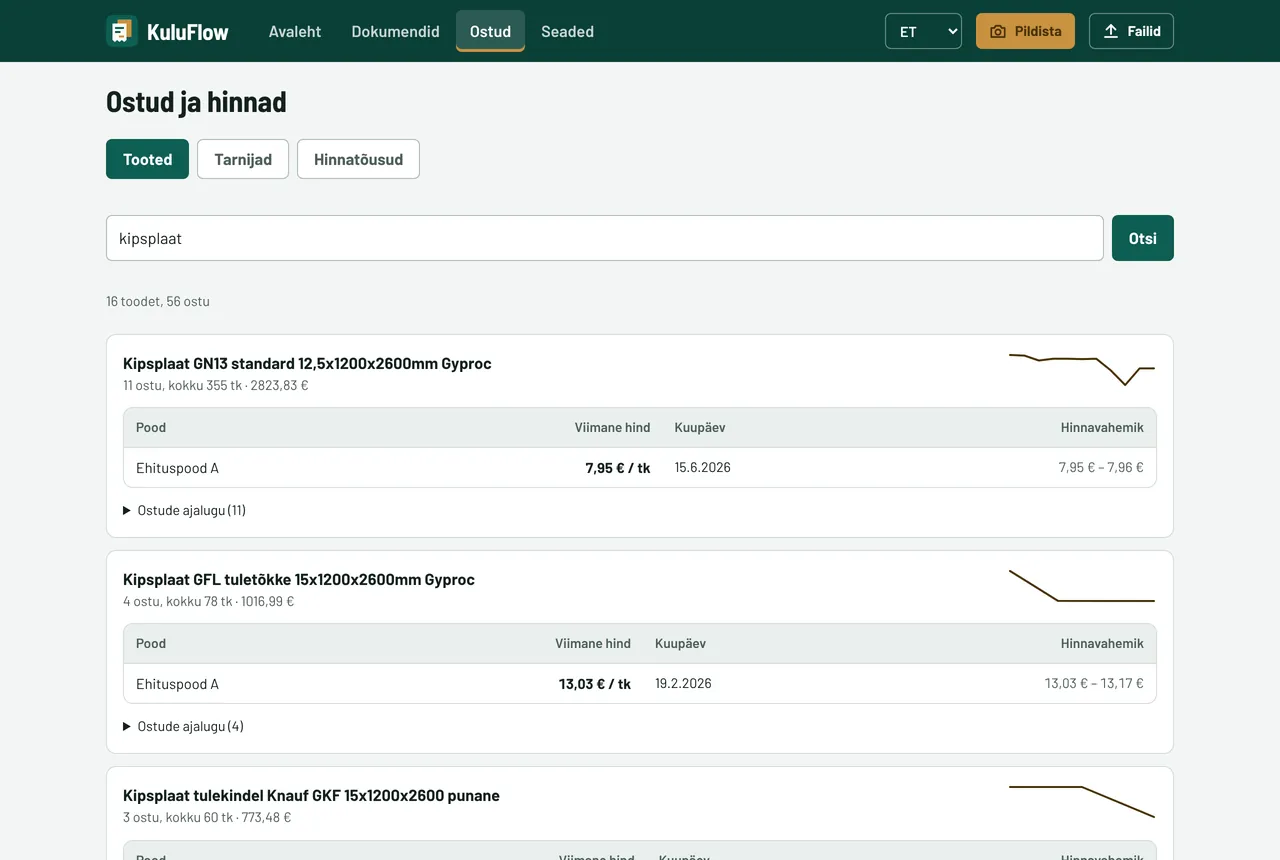Viewport: 1280px width, 860px height.
Task: Click the upload icon on Failid
Action: pos(1111,31)
